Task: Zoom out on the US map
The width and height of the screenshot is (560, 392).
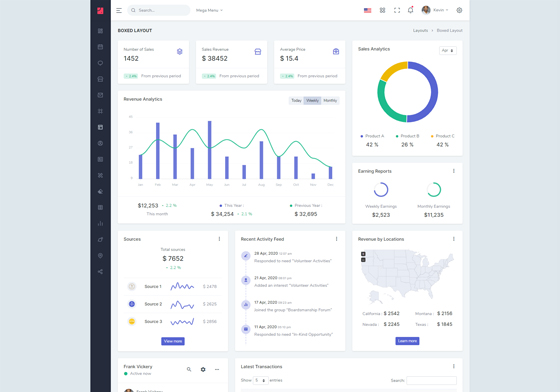Action: pos(363,260)
